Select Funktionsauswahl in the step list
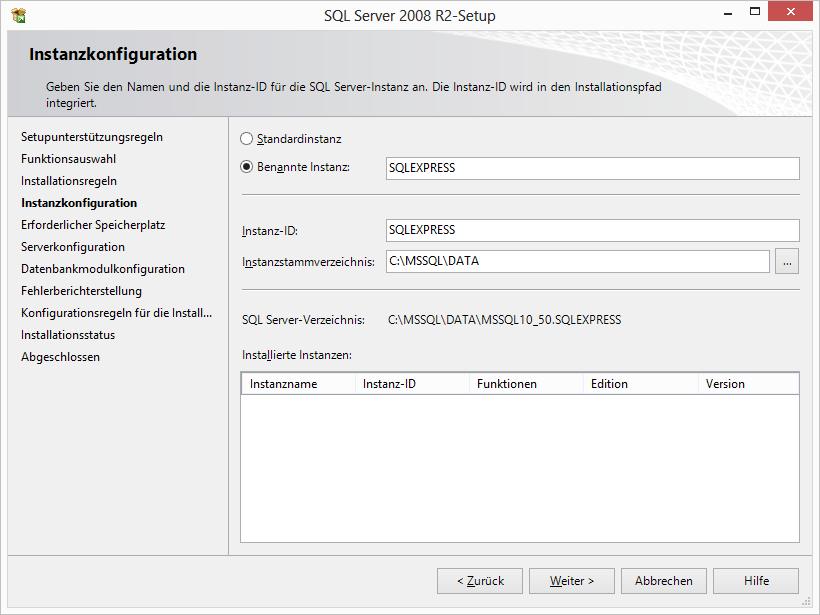 click(x=69, y=159)
